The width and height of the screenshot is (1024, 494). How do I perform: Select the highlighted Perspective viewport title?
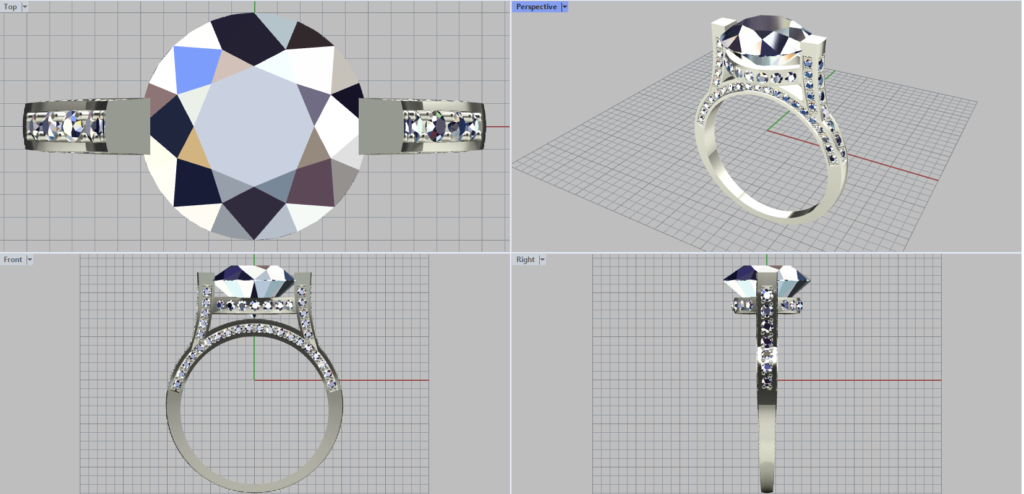pyautogui.click(x=536, y=6)
